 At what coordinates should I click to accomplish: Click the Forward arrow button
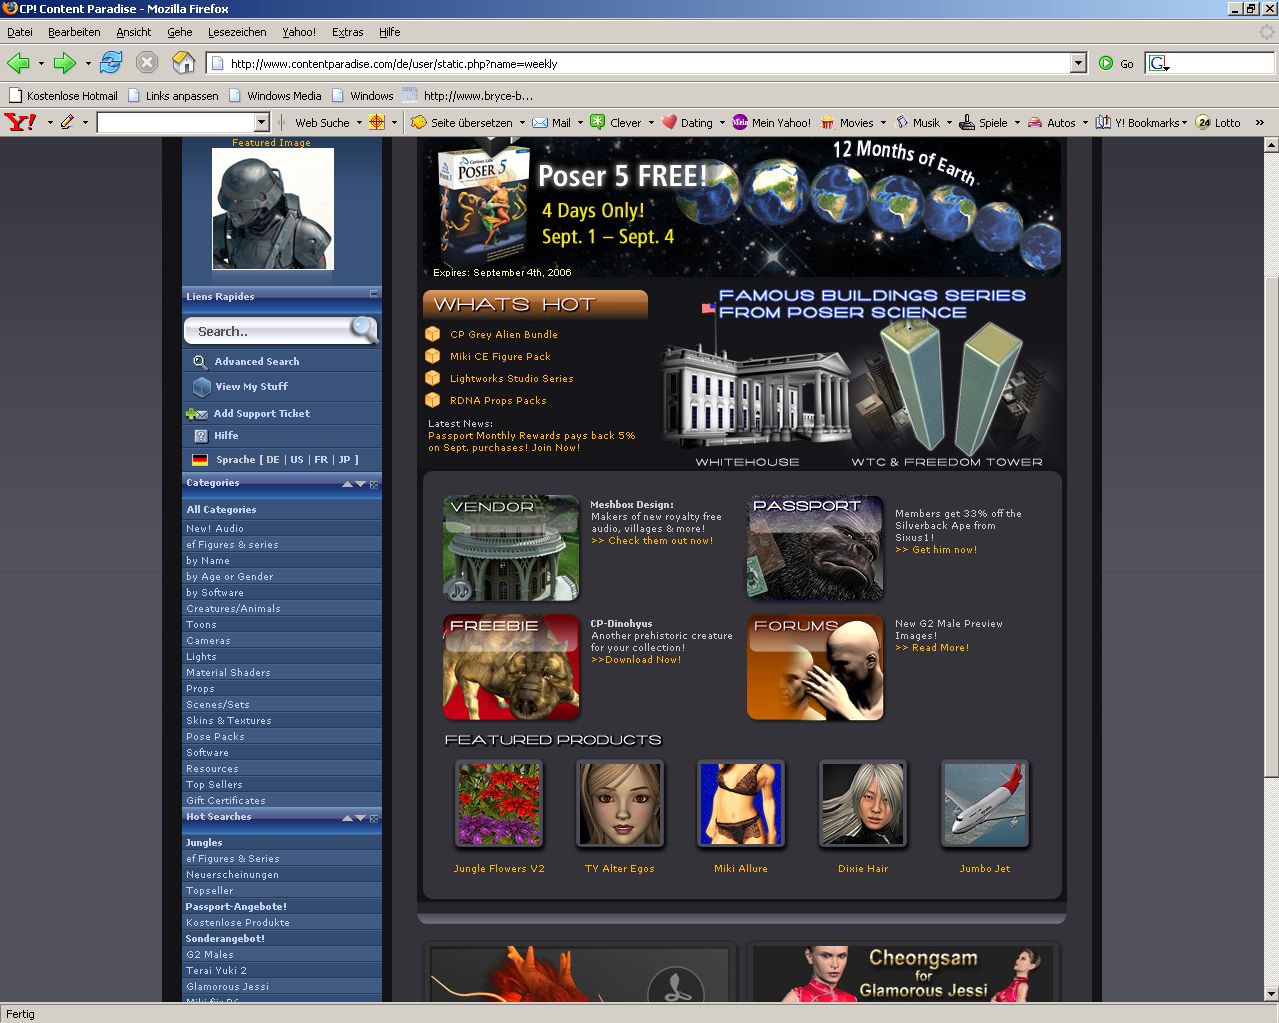(65, 63)
